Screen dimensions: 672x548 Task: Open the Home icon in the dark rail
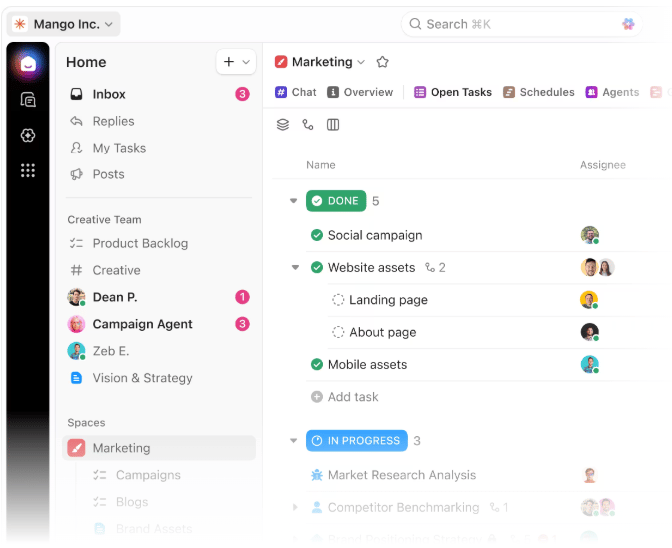pos(28,64)
